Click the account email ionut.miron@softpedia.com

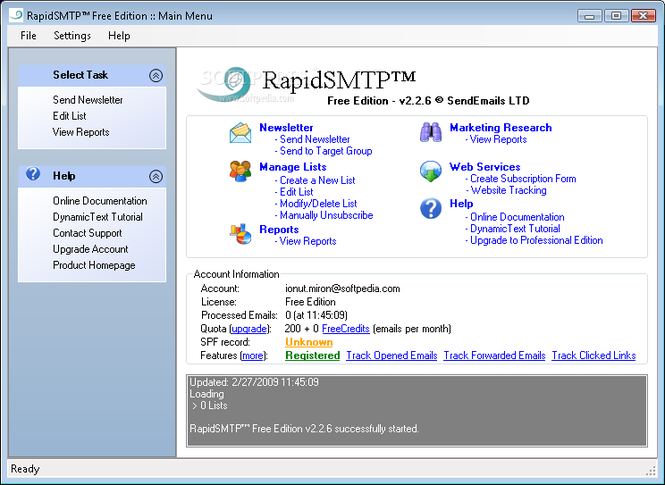(342, 288)
